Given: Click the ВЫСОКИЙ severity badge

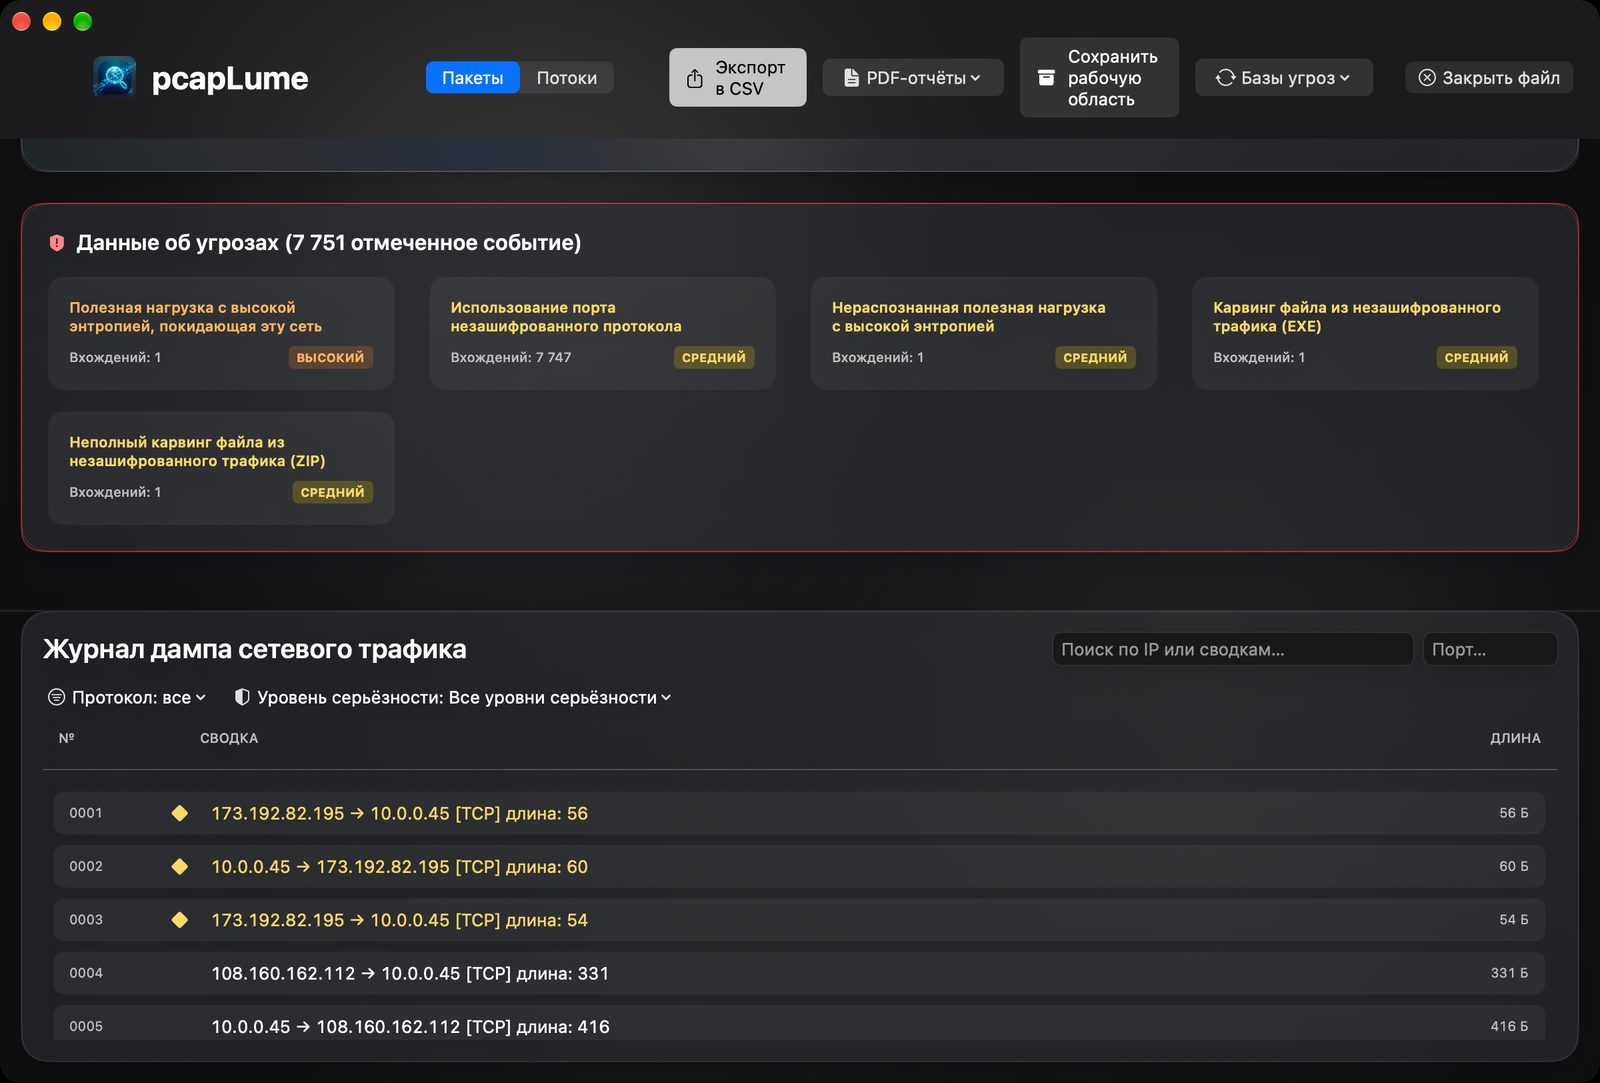Looking at the screenshot, I should pyautogui.click(x=330, y=357).
